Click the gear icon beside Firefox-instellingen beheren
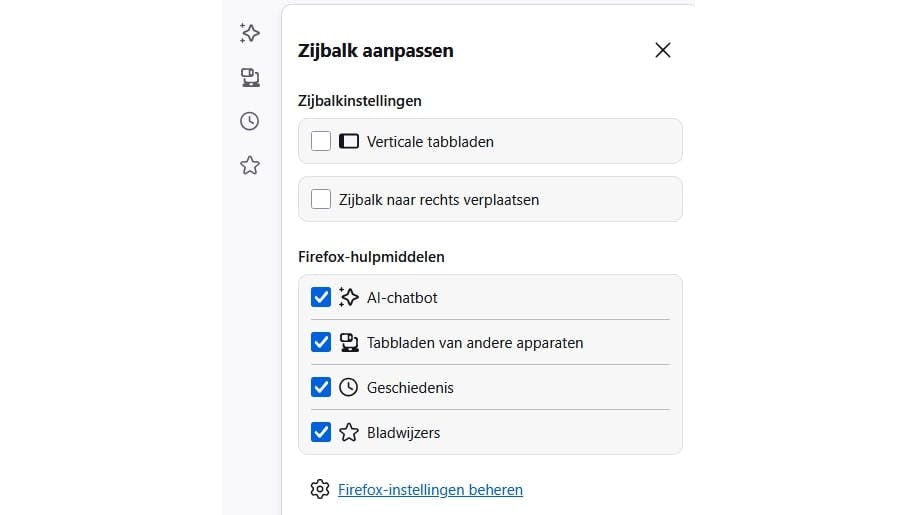 (319, 489)
